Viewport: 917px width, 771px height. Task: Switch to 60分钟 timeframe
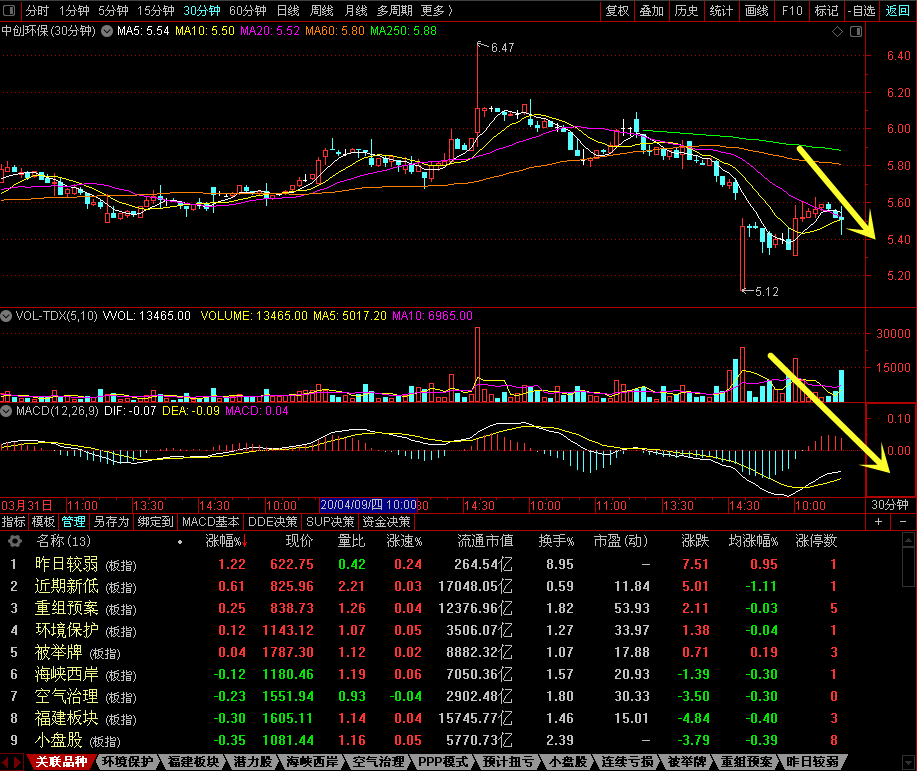[248, 11]
